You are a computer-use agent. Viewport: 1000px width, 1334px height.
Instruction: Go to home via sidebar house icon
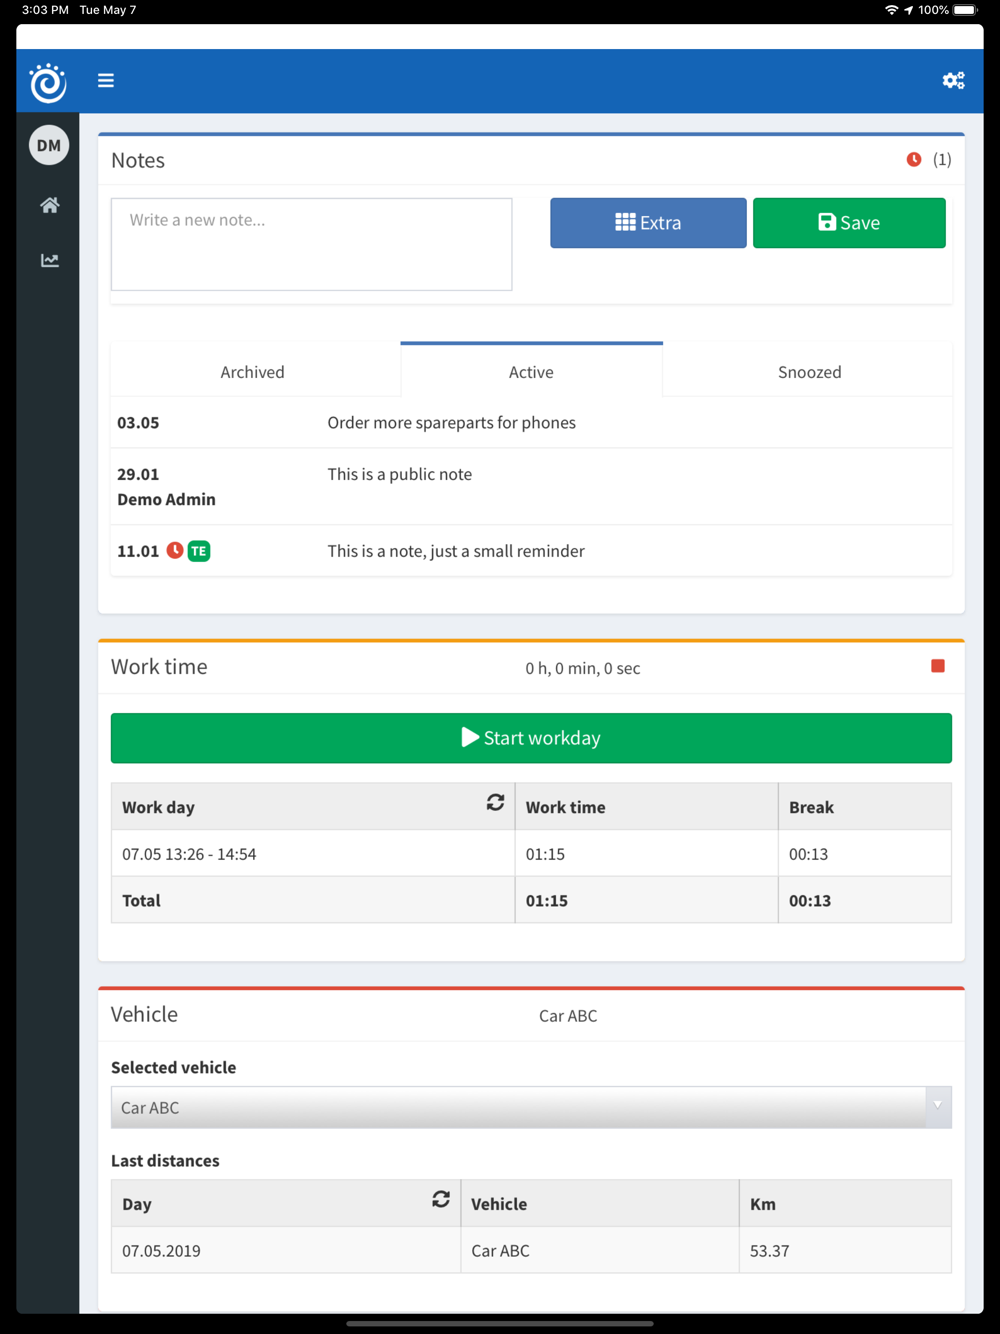tap(49, 205)
